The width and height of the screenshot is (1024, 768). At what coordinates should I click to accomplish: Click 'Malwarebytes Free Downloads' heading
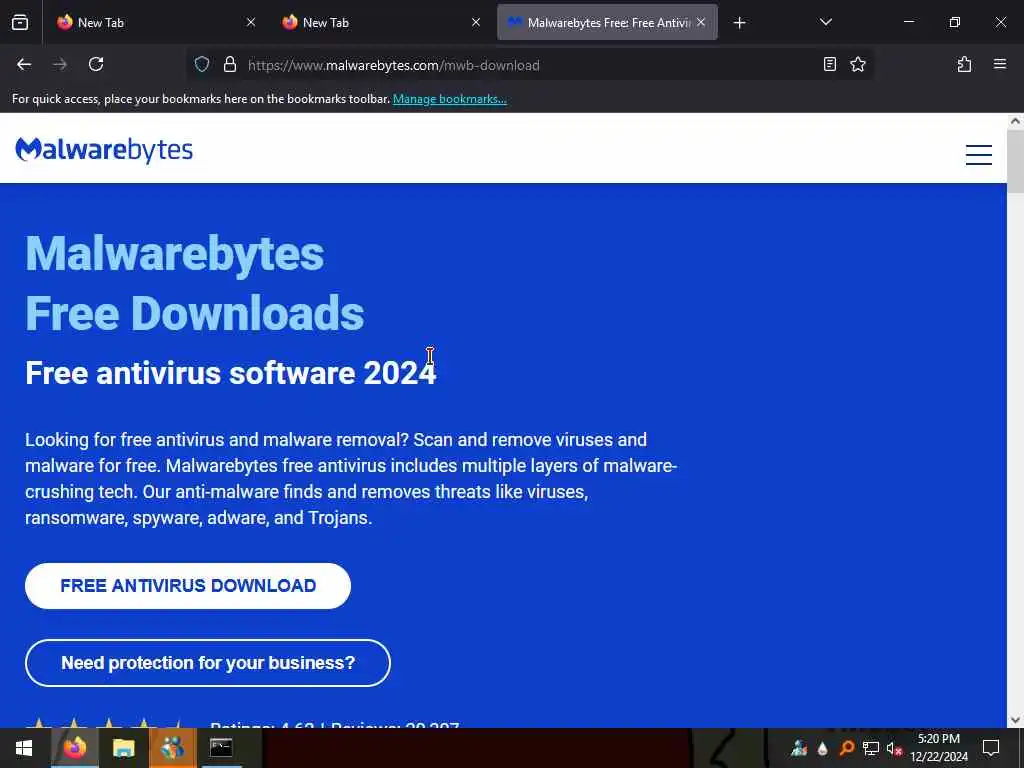coord(195,283)
